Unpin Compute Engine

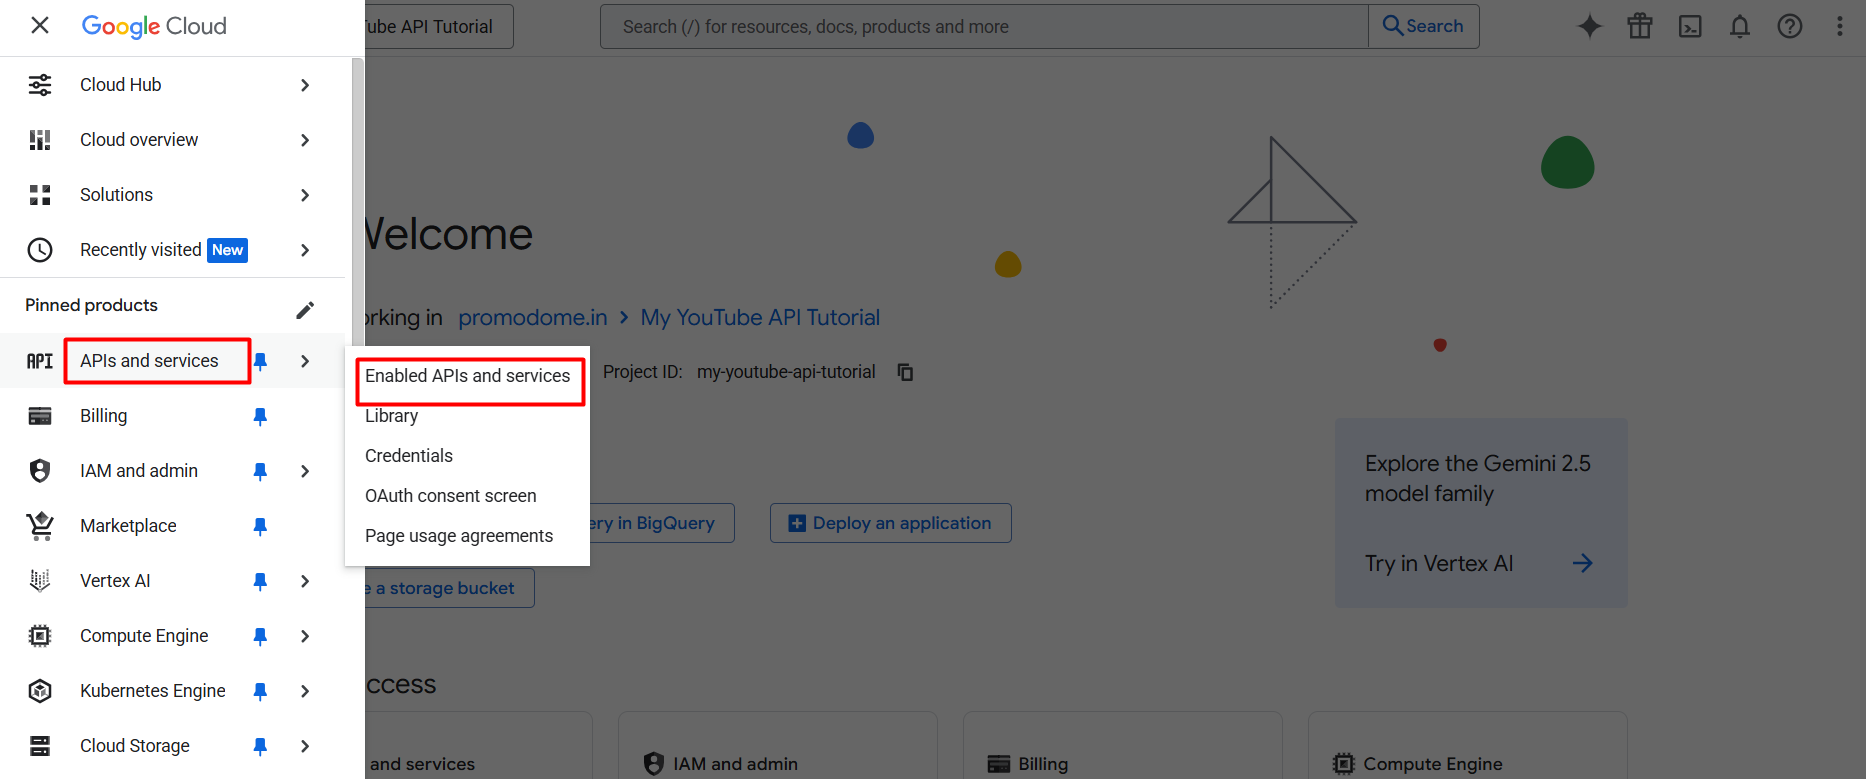260,636
